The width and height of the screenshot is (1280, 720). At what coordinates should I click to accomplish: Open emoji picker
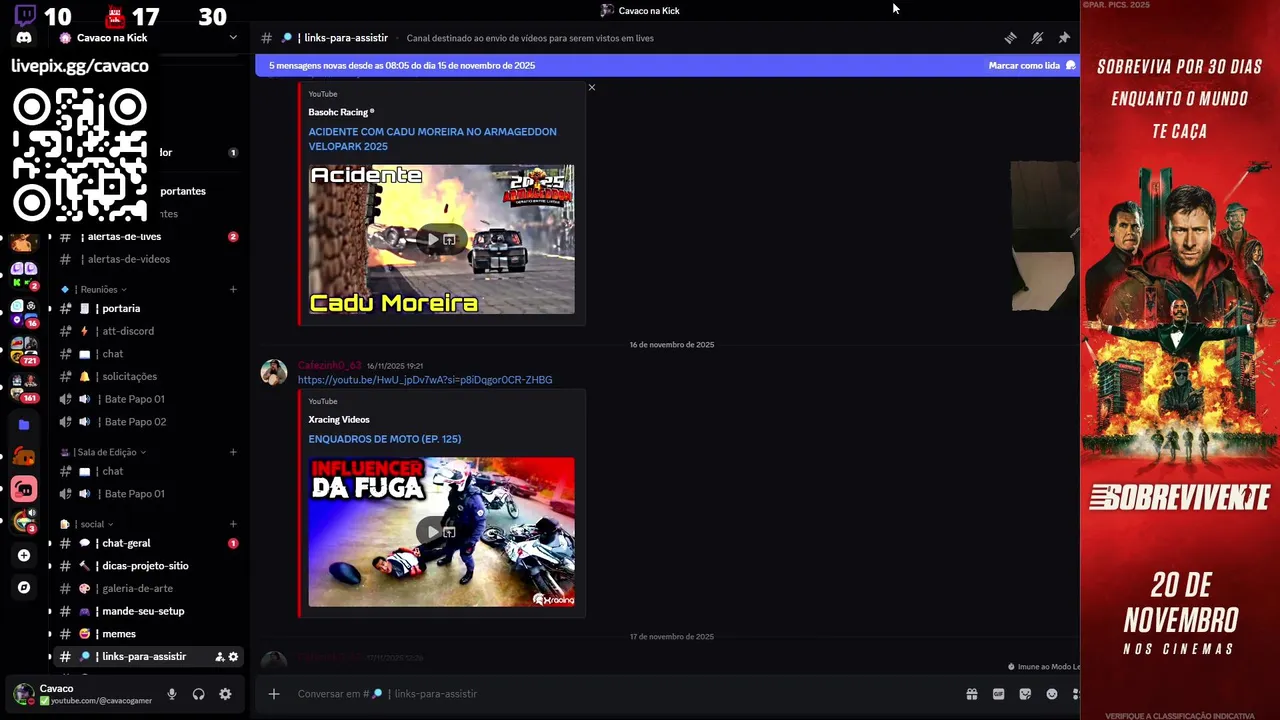(x=1052, y=694)
